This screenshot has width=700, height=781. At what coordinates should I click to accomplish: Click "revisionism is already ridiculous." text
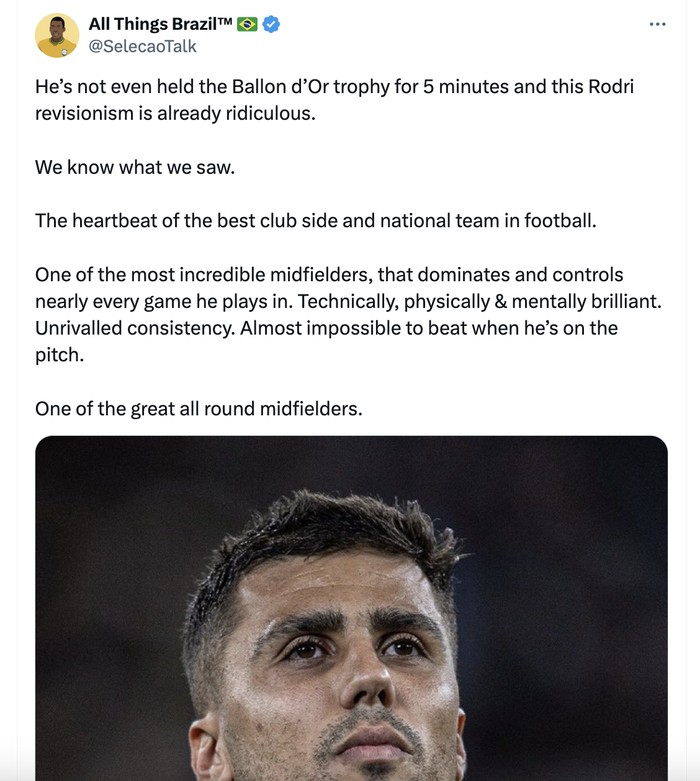tap(175, 113)
